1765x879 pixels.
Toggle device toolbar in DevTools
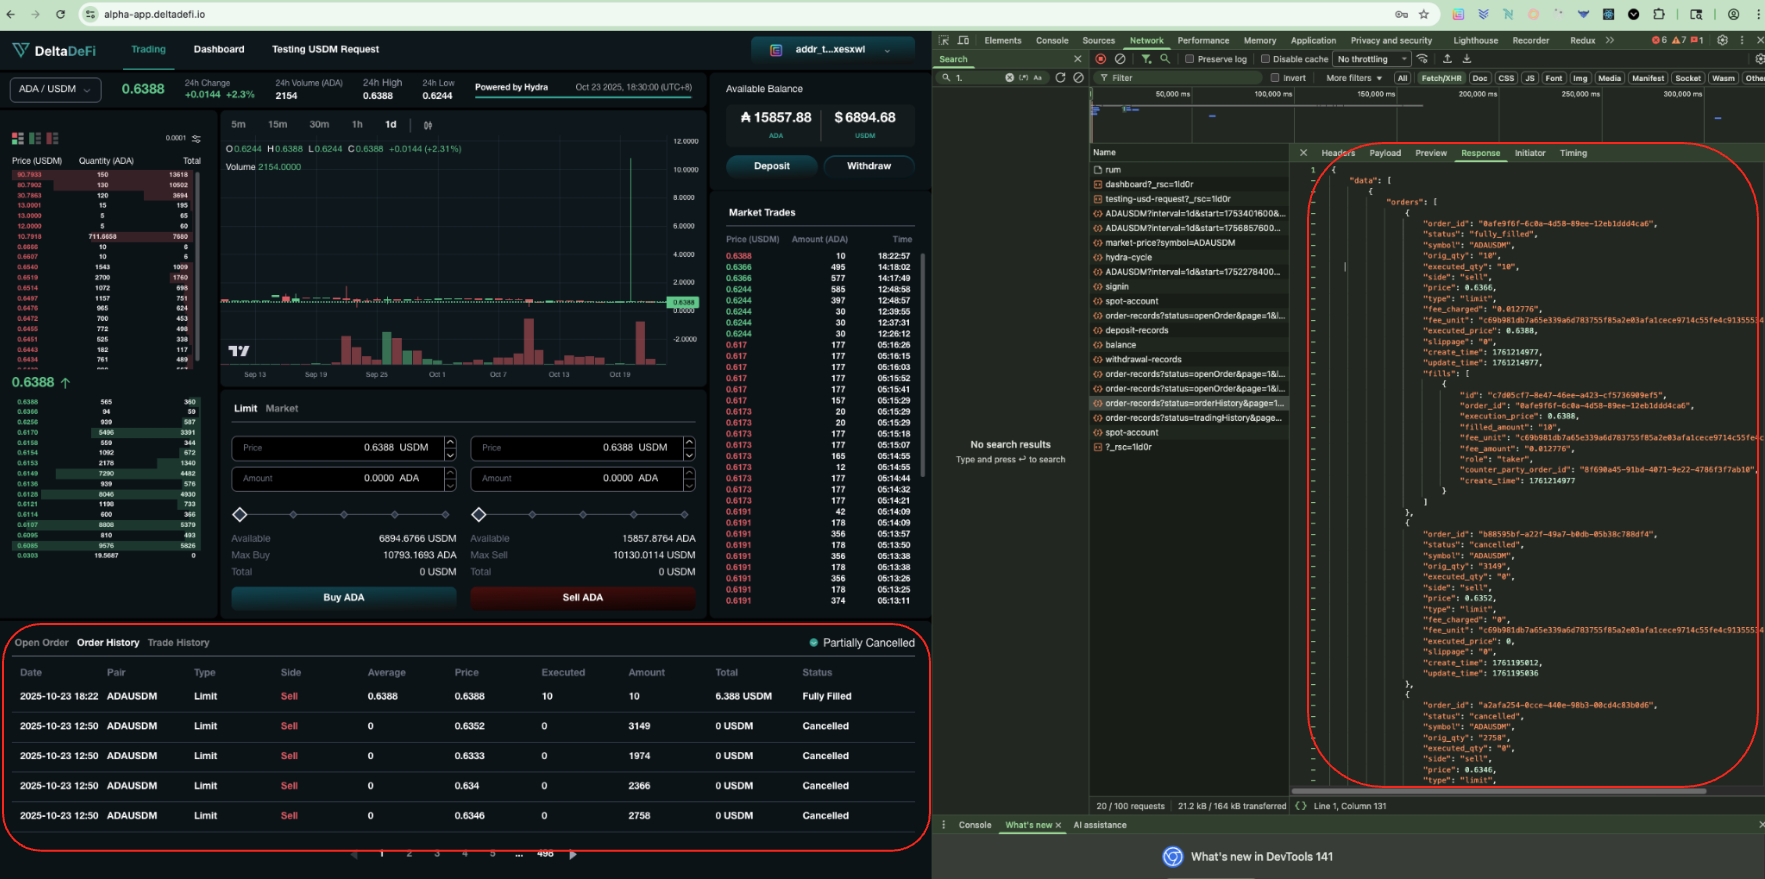tap(963, 40)
